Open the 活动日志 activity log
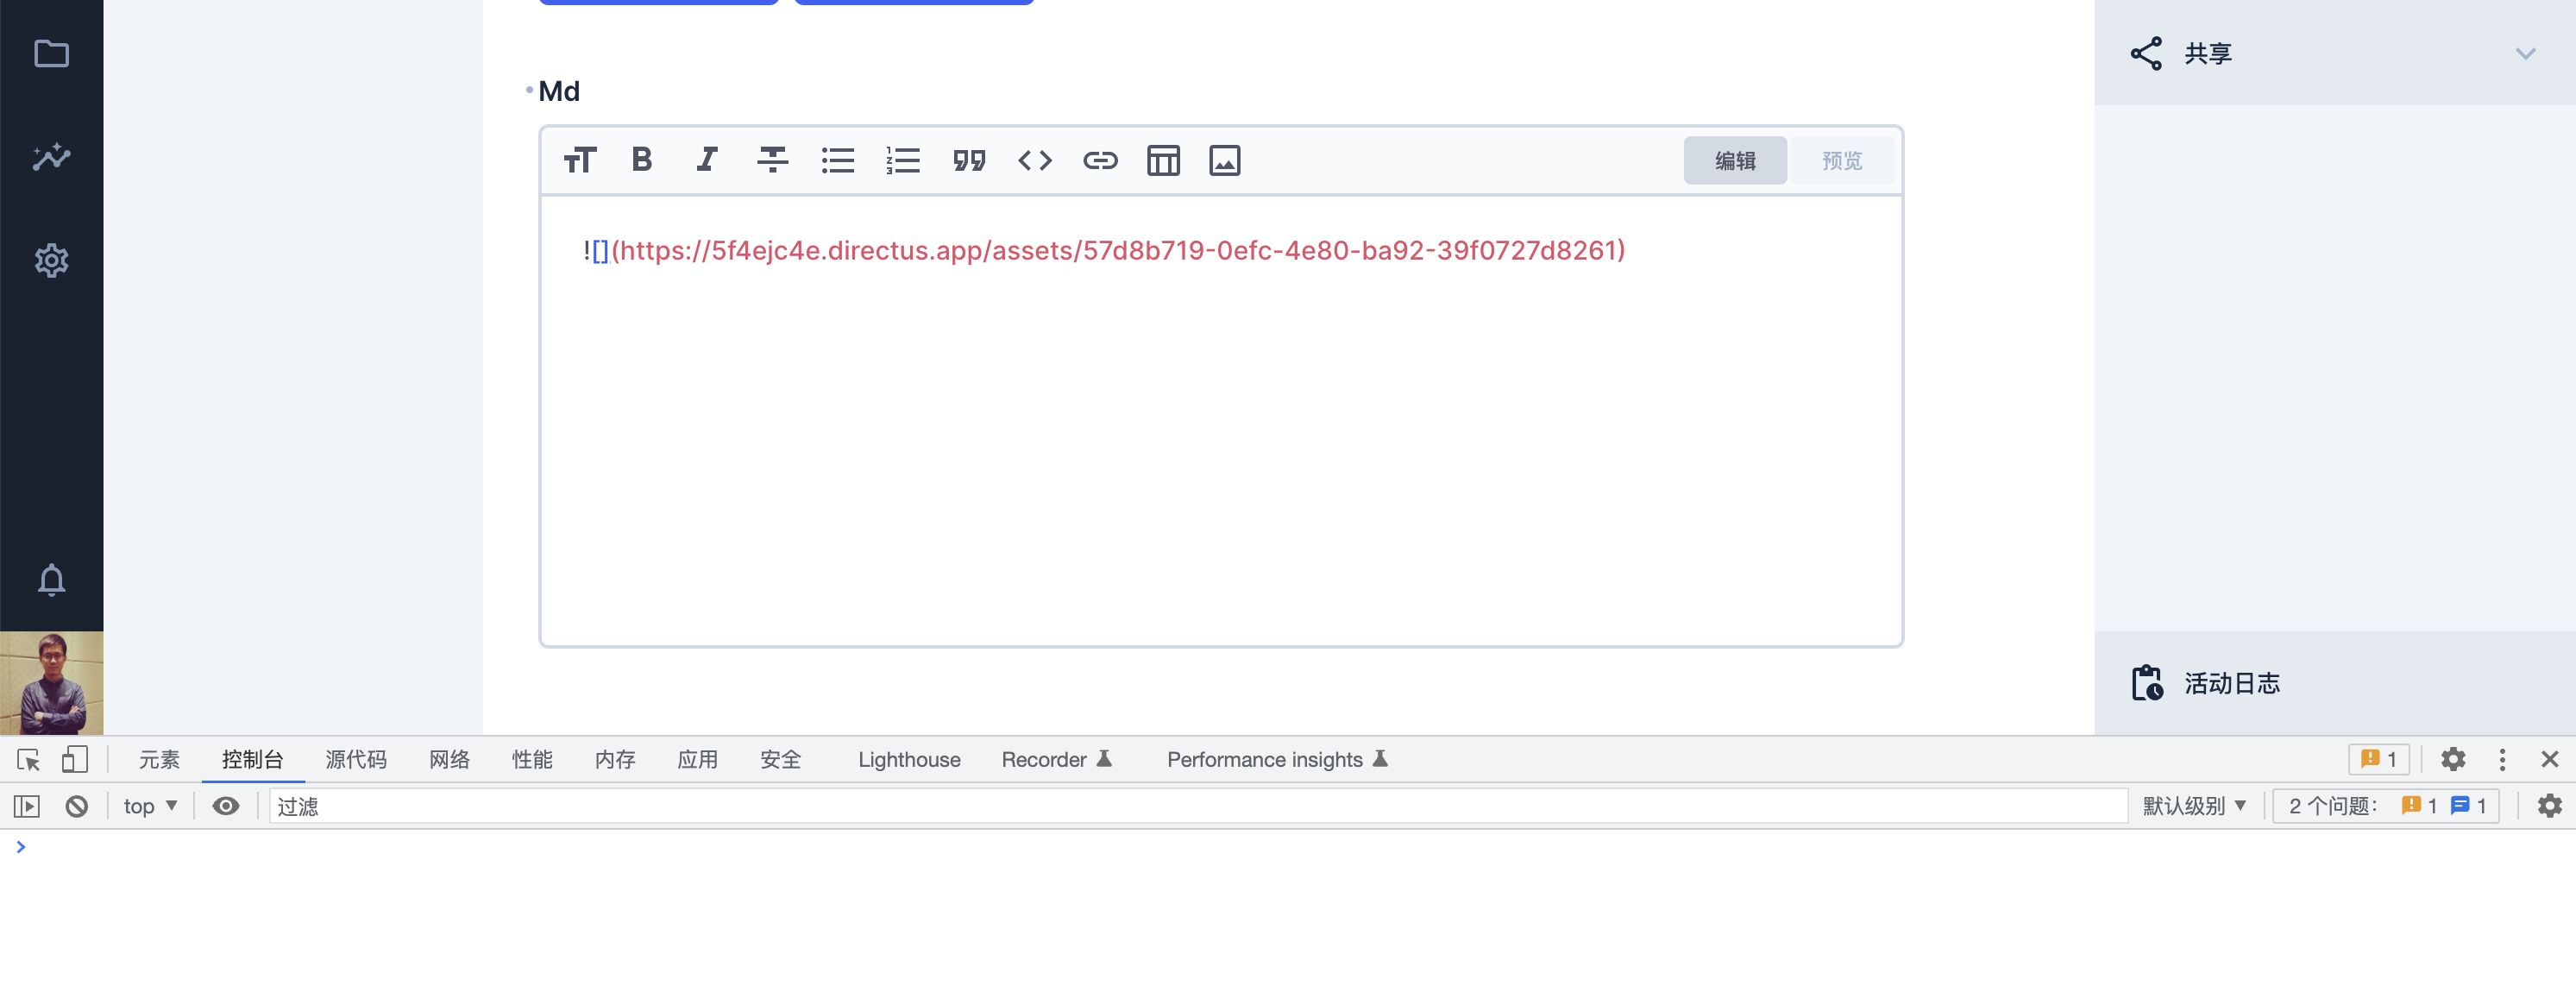 (2232, 684)
